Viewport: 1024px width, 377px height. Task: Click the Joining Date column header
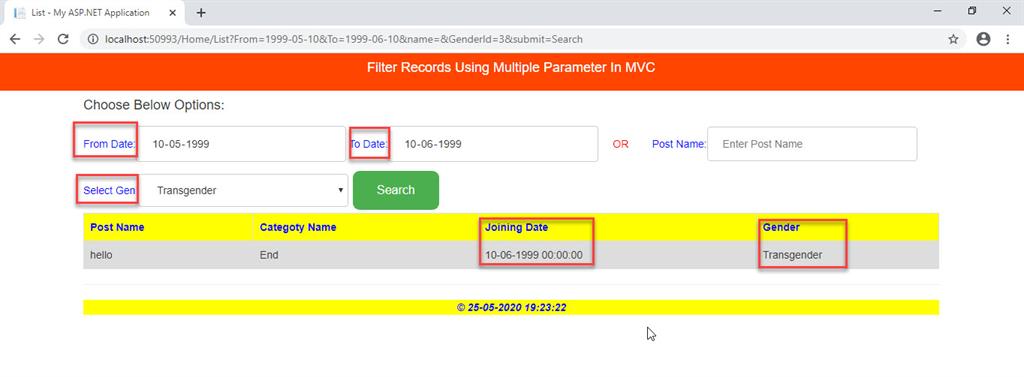click(x=516, y=227)
